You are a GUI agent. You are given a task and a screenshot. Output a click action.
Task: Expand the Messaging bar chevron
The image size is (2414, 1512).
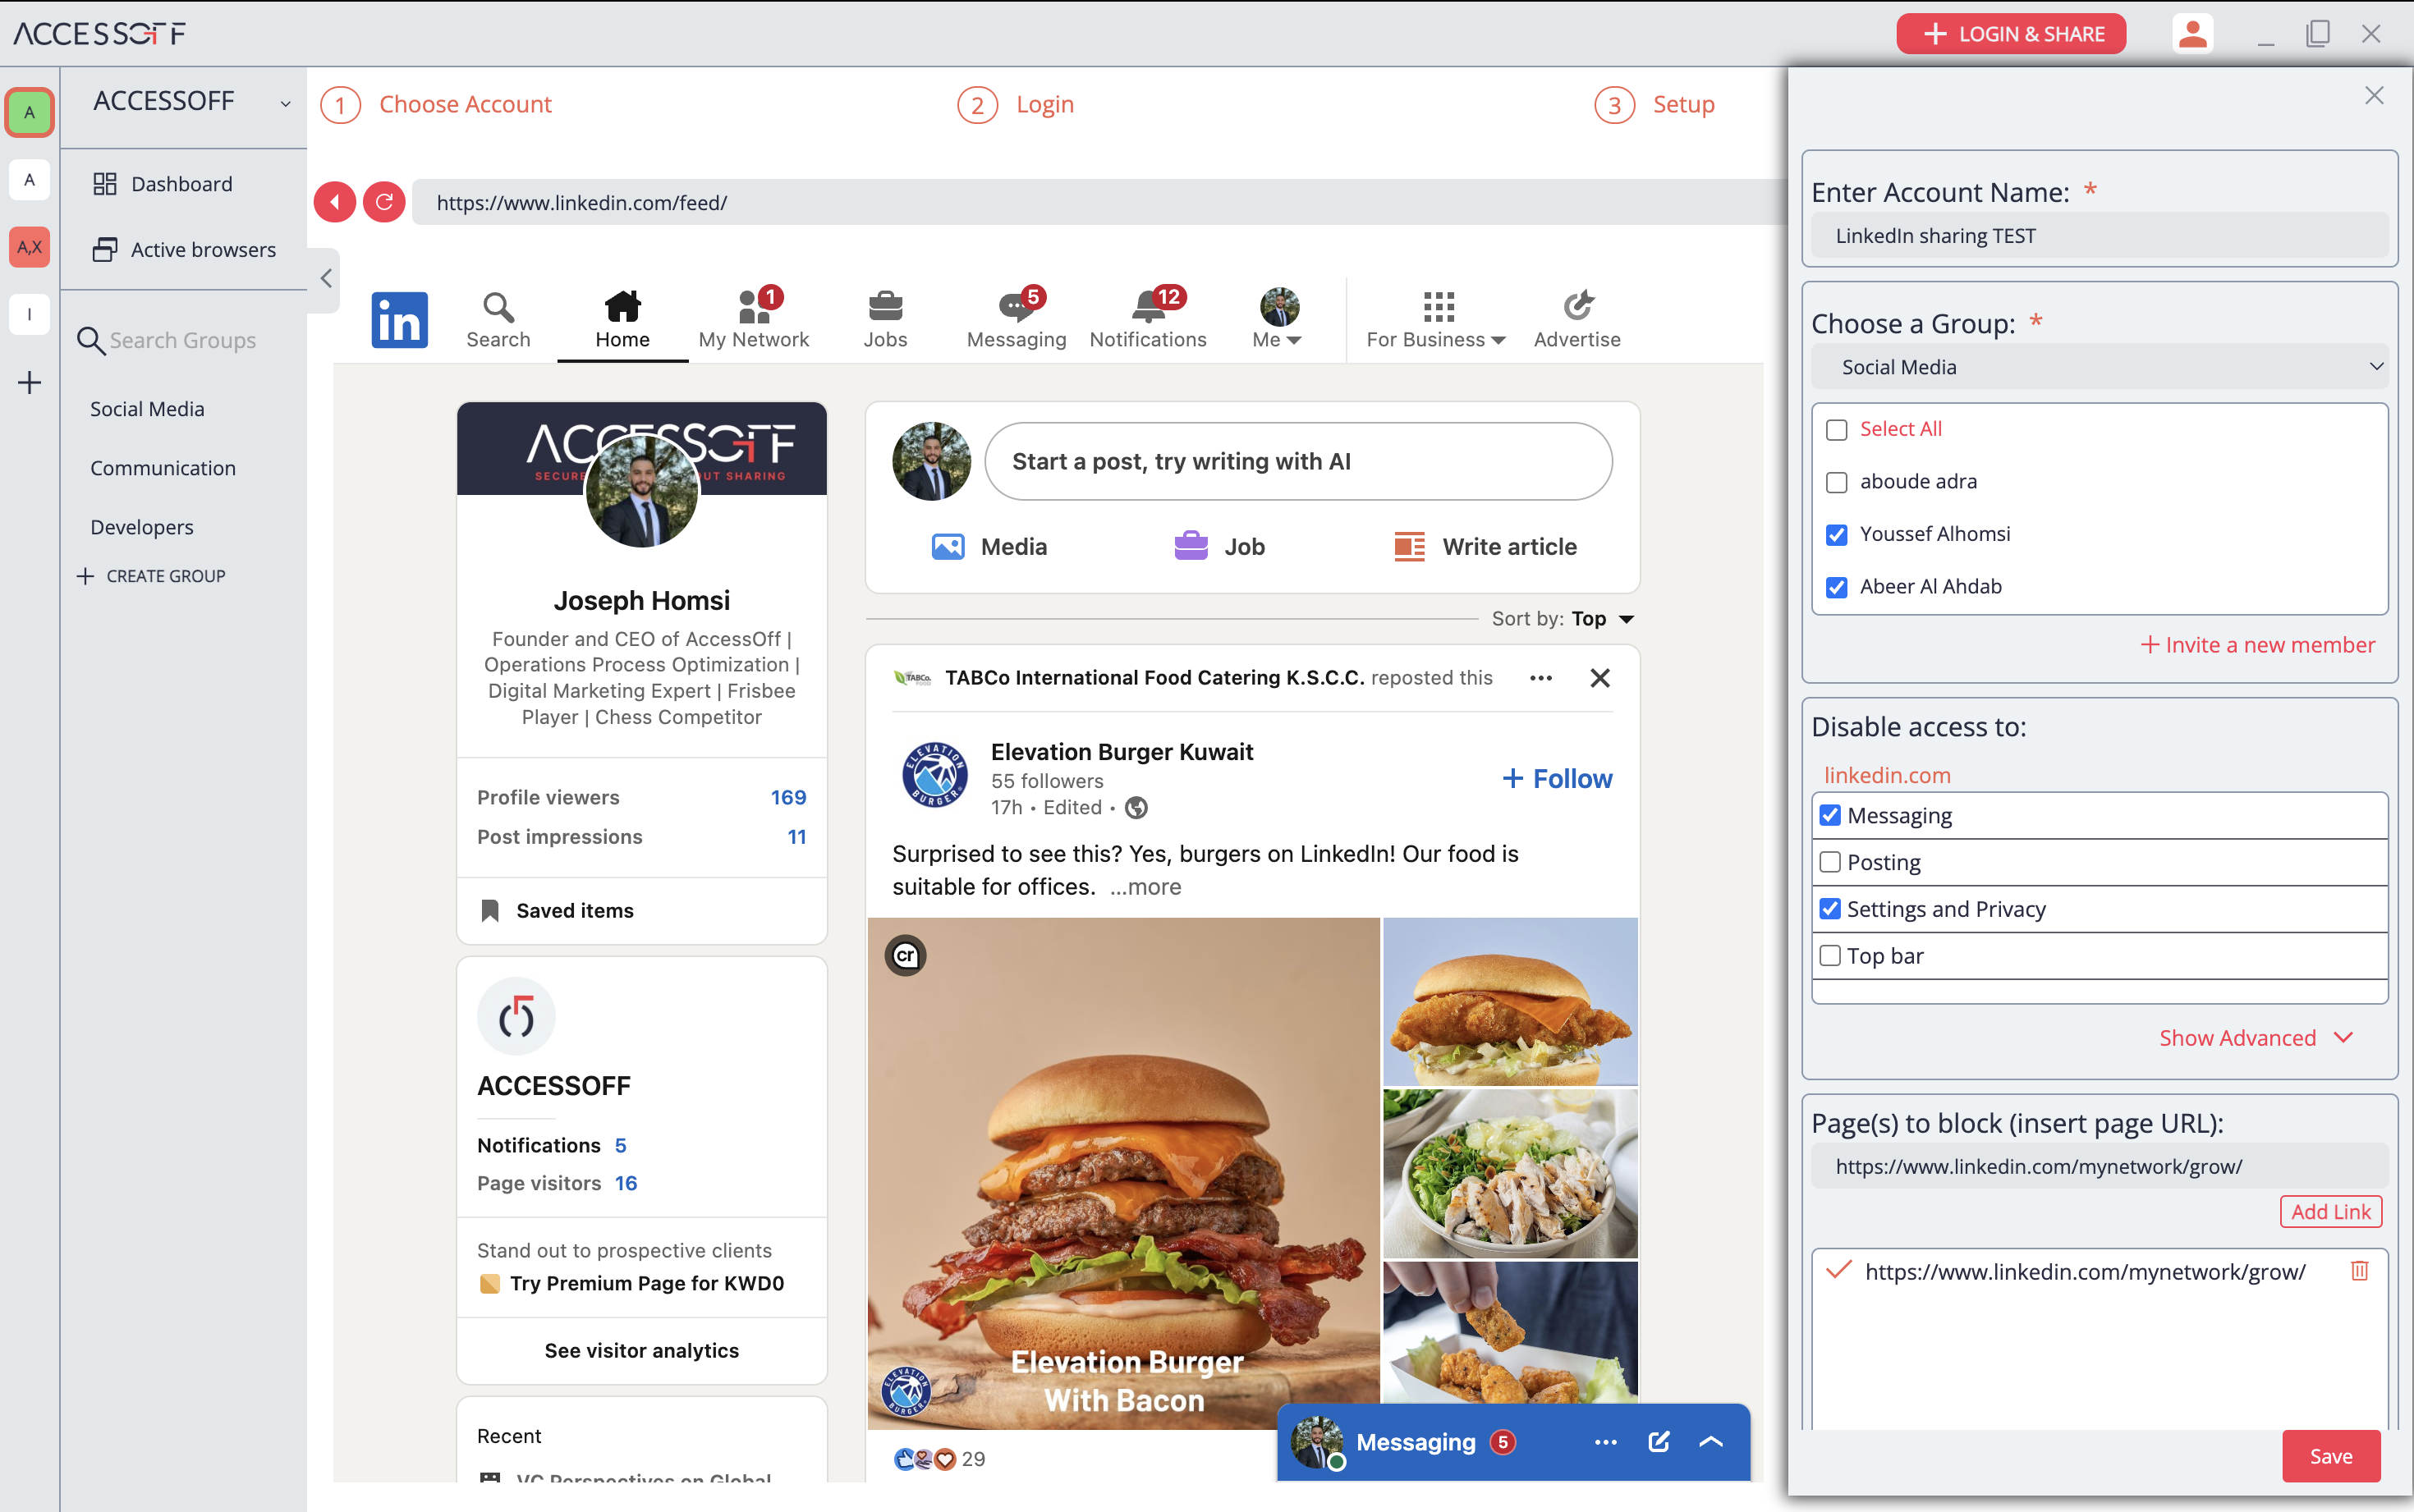pos(1711,1442)
